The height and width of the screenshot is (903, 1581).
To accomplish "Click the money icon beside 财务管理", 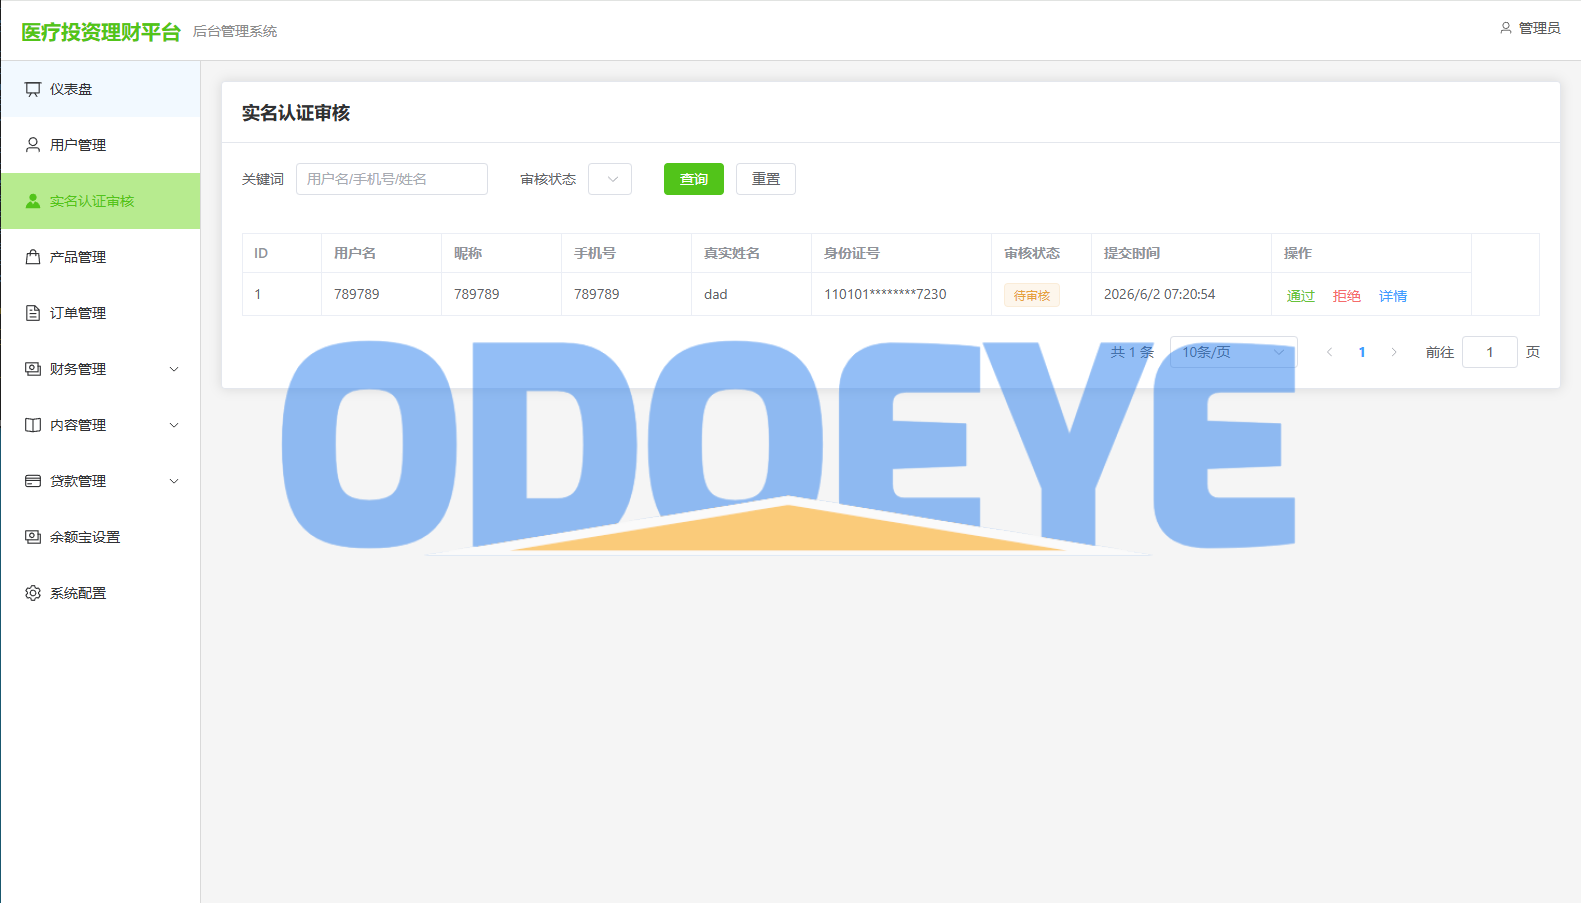I will (x=33, y=369).
